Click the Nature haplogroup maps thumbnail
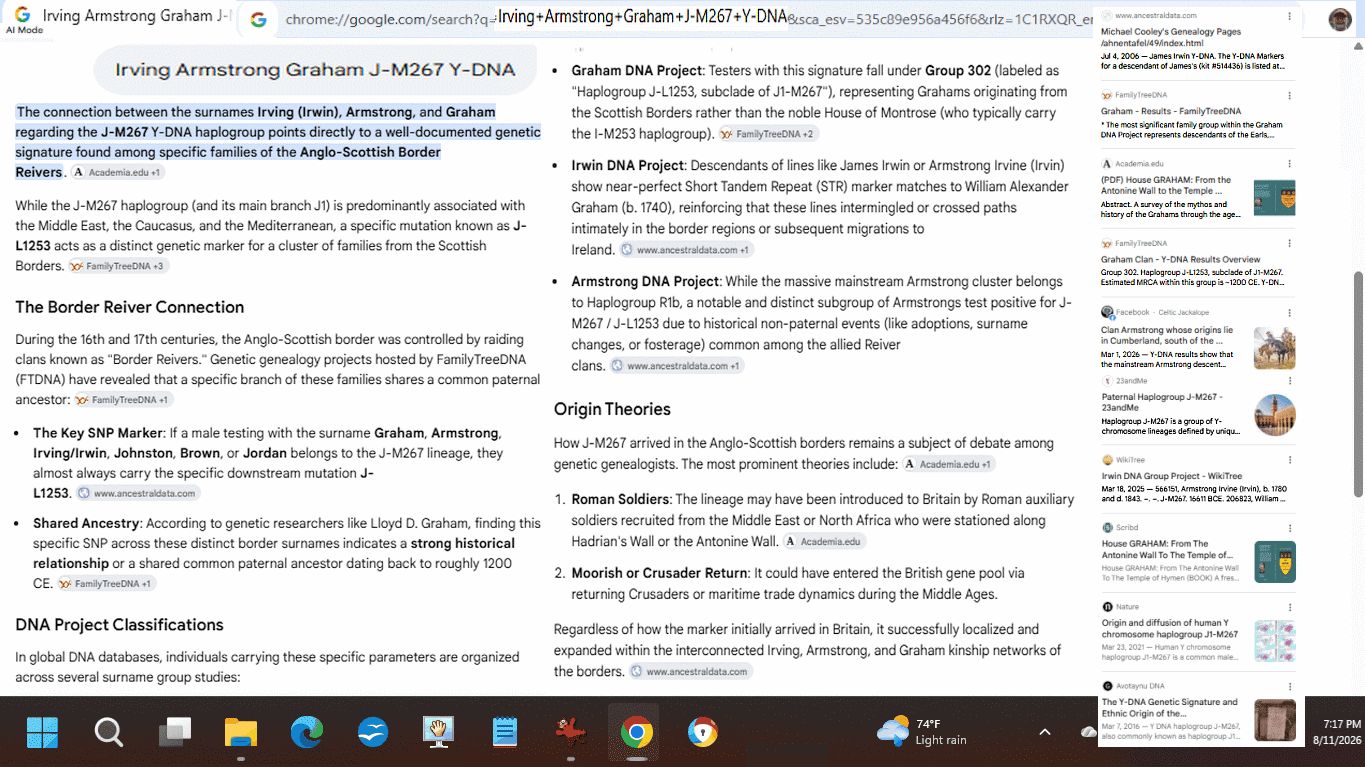1365x767 pixels. coord(1274,641)
